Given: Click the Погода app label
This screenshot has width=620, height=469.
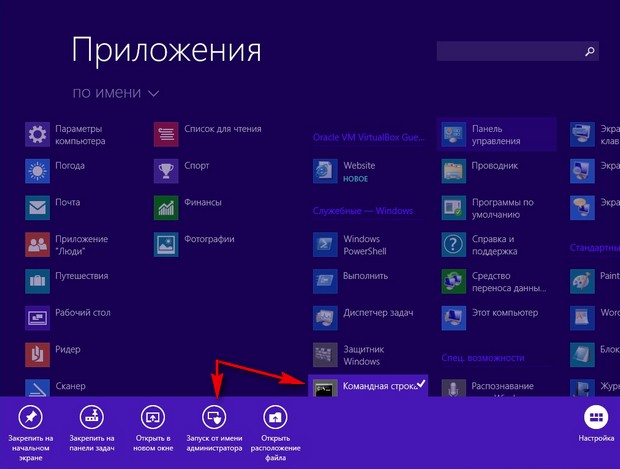Looking at the screenshot, I should (70, 165).
